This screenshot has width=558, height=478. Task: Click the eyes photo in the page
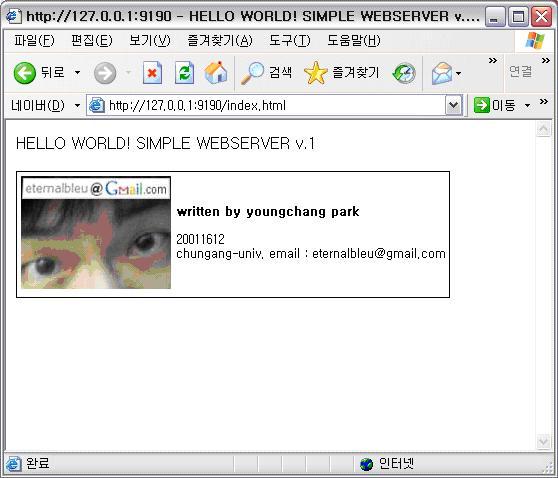coord(96,244)
